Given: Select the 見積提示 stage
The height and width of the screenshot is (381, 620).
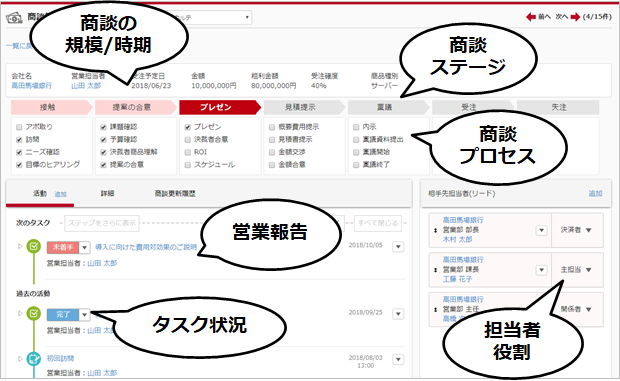Looking at the screenshot, I should 304,107.
